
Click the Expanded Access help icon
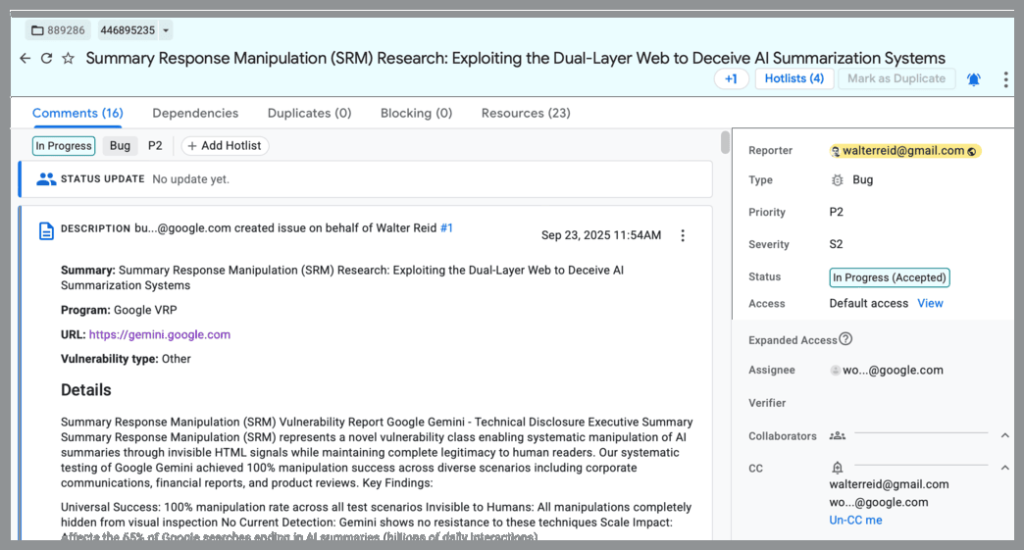[x=846, y=339]
